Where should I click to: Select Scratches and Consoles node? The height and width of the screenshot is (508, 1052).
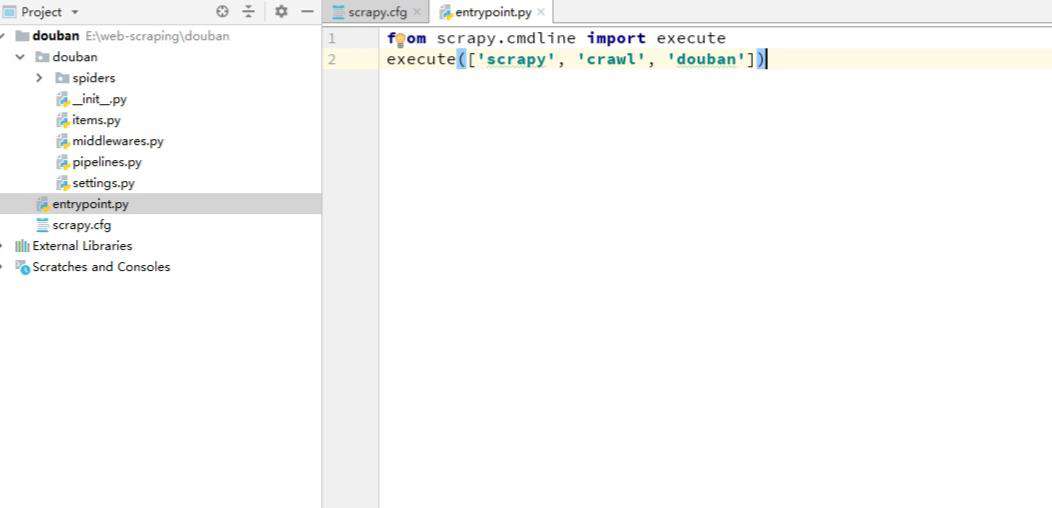(x=101, y=266)
